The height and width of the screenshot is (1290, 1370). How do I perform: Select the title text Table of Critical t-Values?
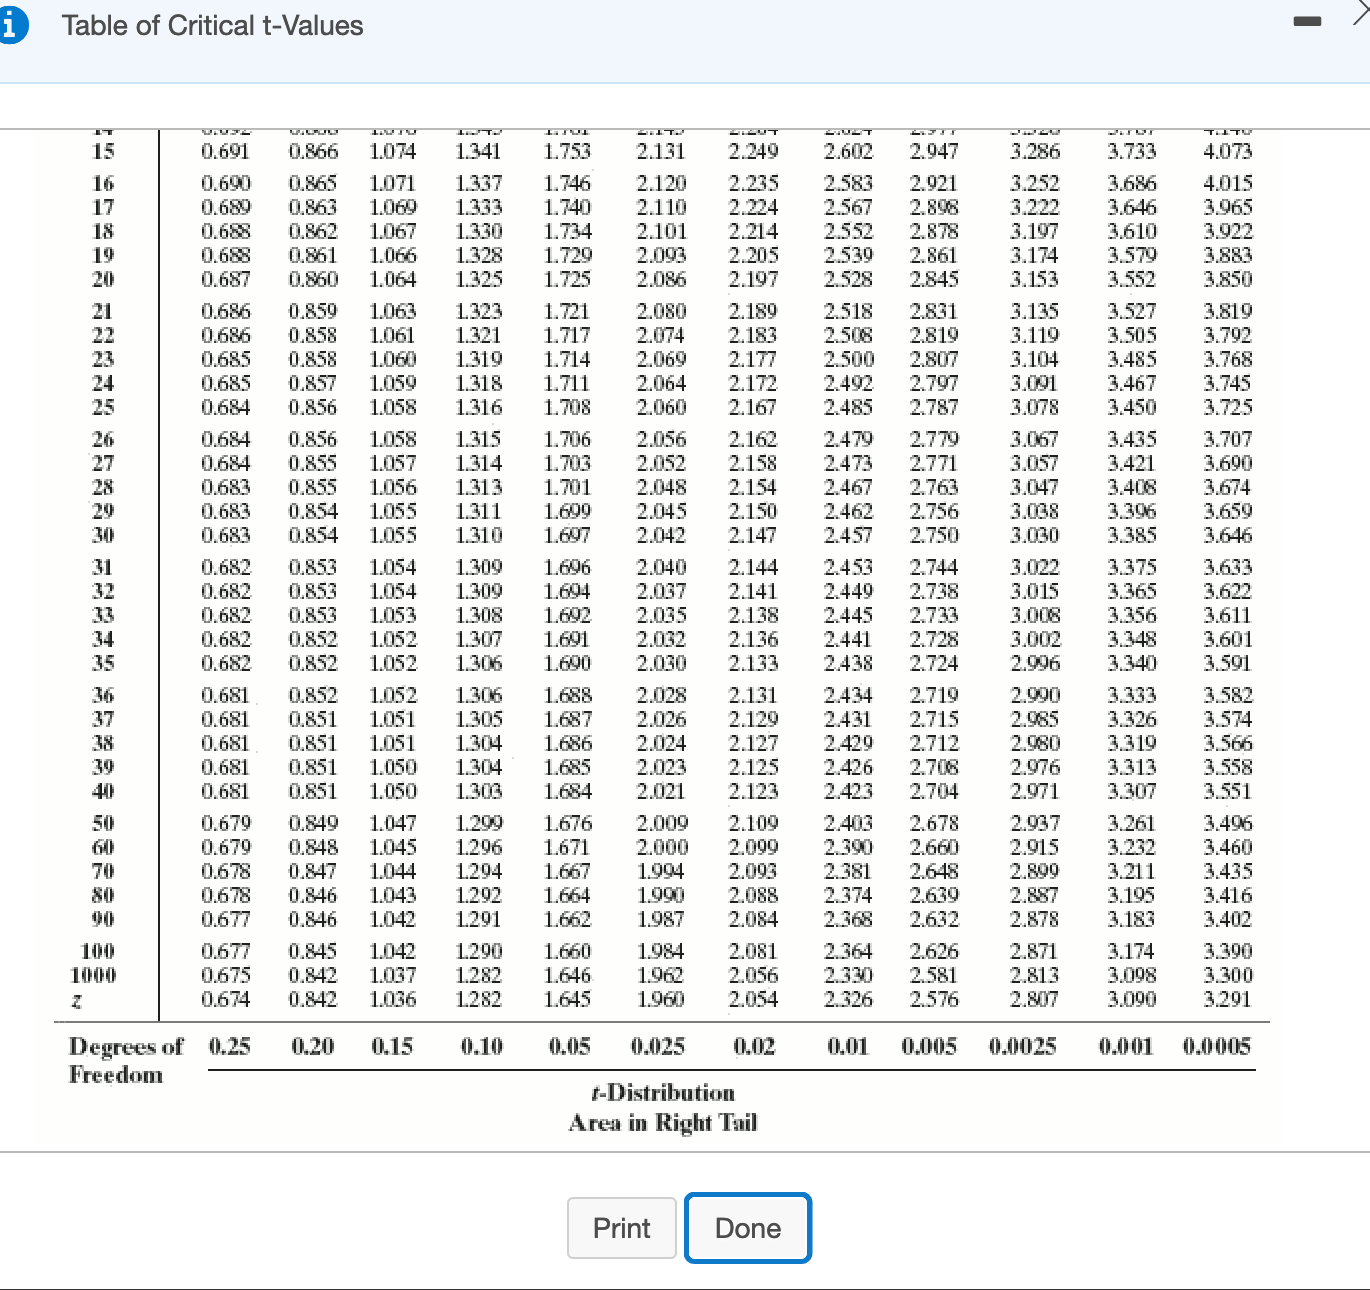point(212,26)
